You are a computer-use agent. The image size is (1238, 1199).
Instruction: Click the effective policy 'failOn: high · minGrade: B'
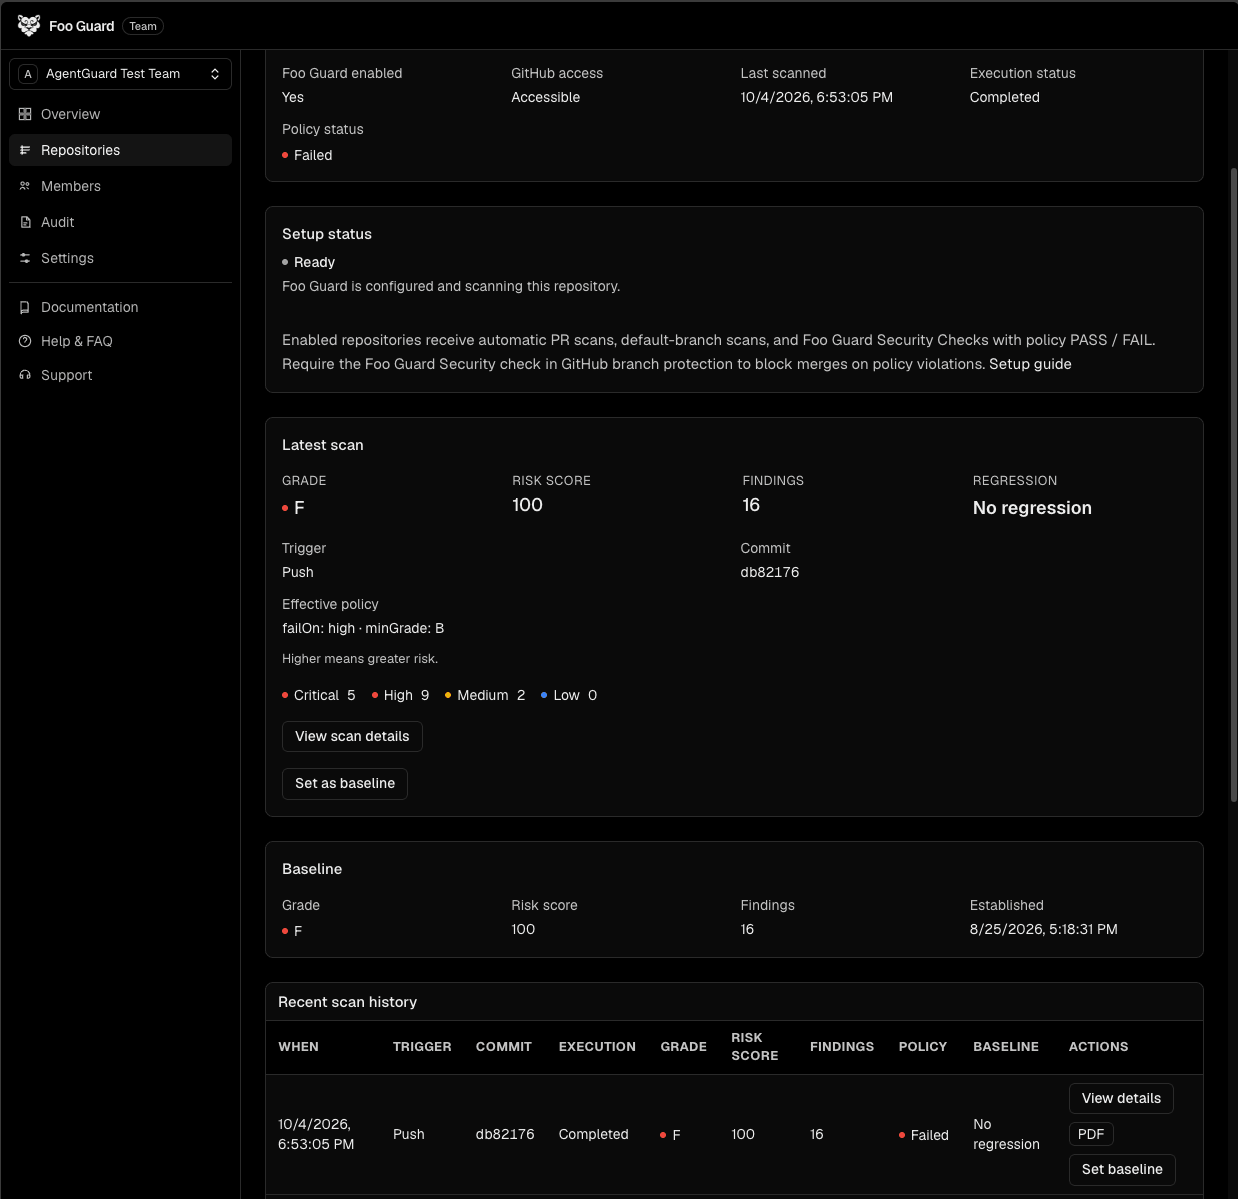363,628
